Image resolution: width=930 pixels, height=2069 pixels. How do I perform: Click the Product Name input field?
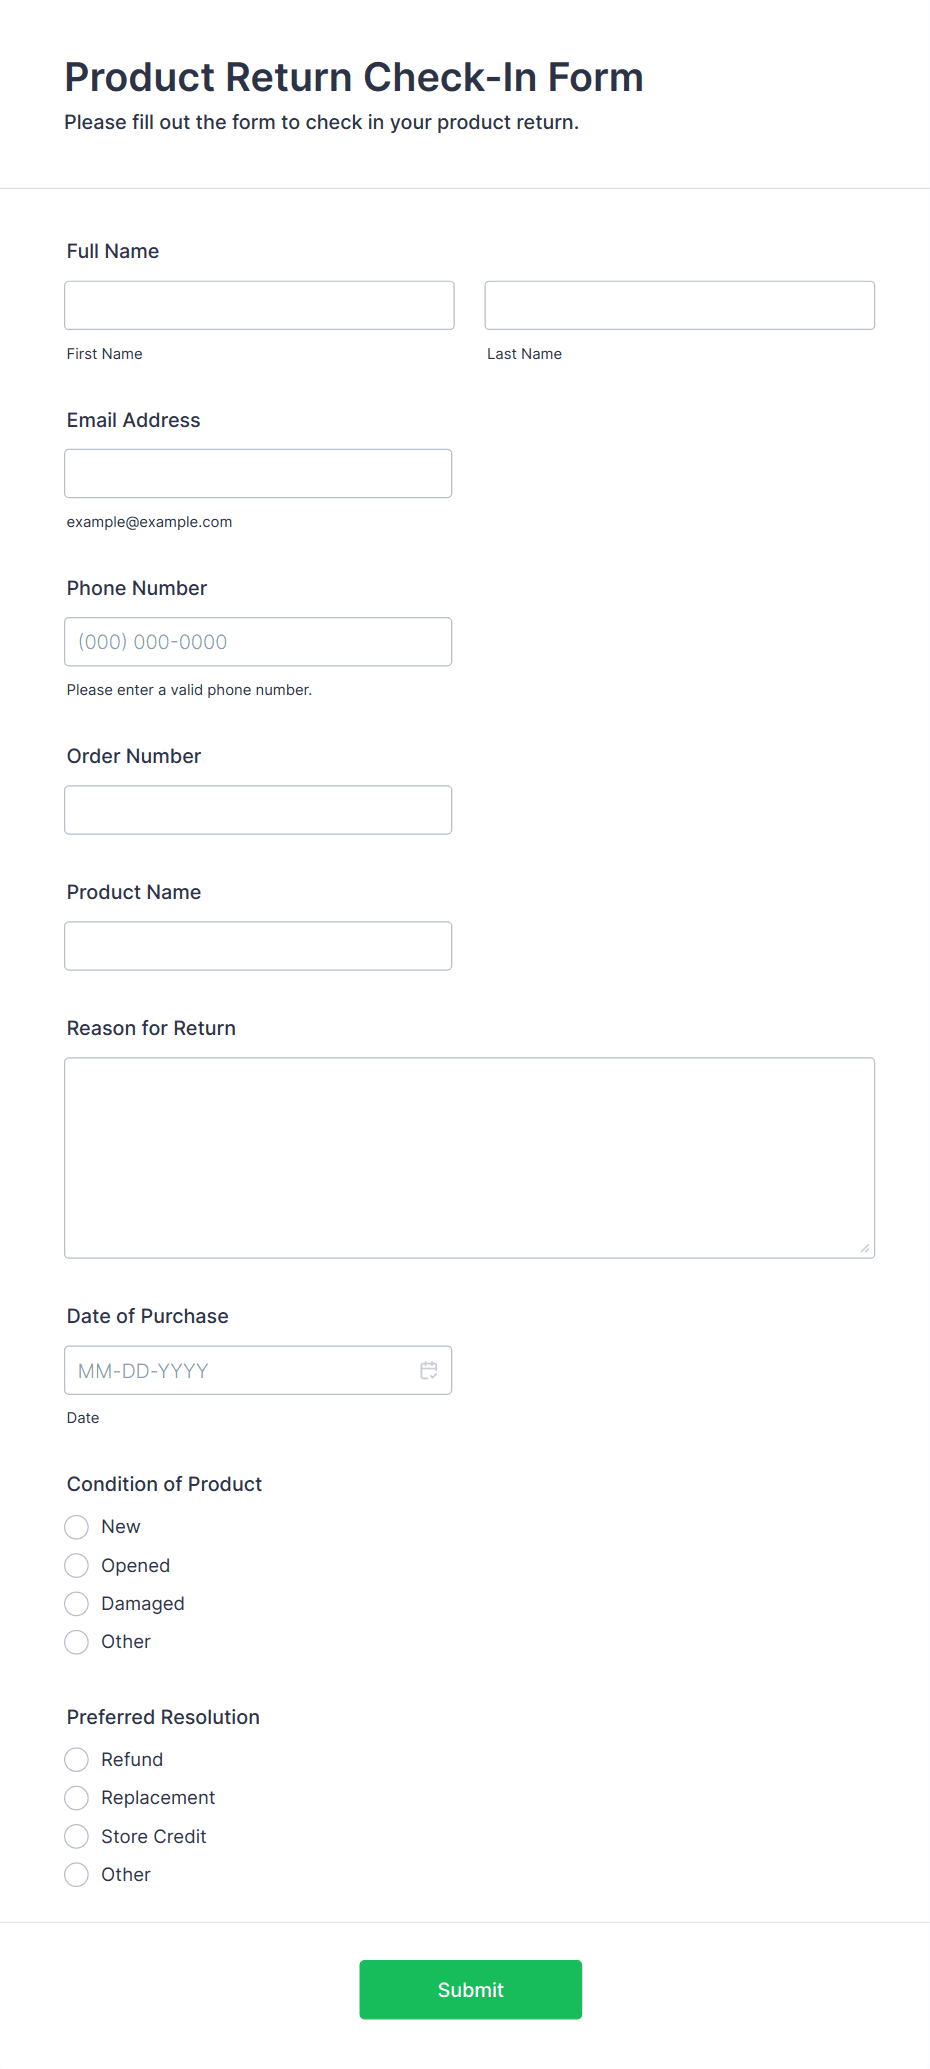tap(258, 945)
